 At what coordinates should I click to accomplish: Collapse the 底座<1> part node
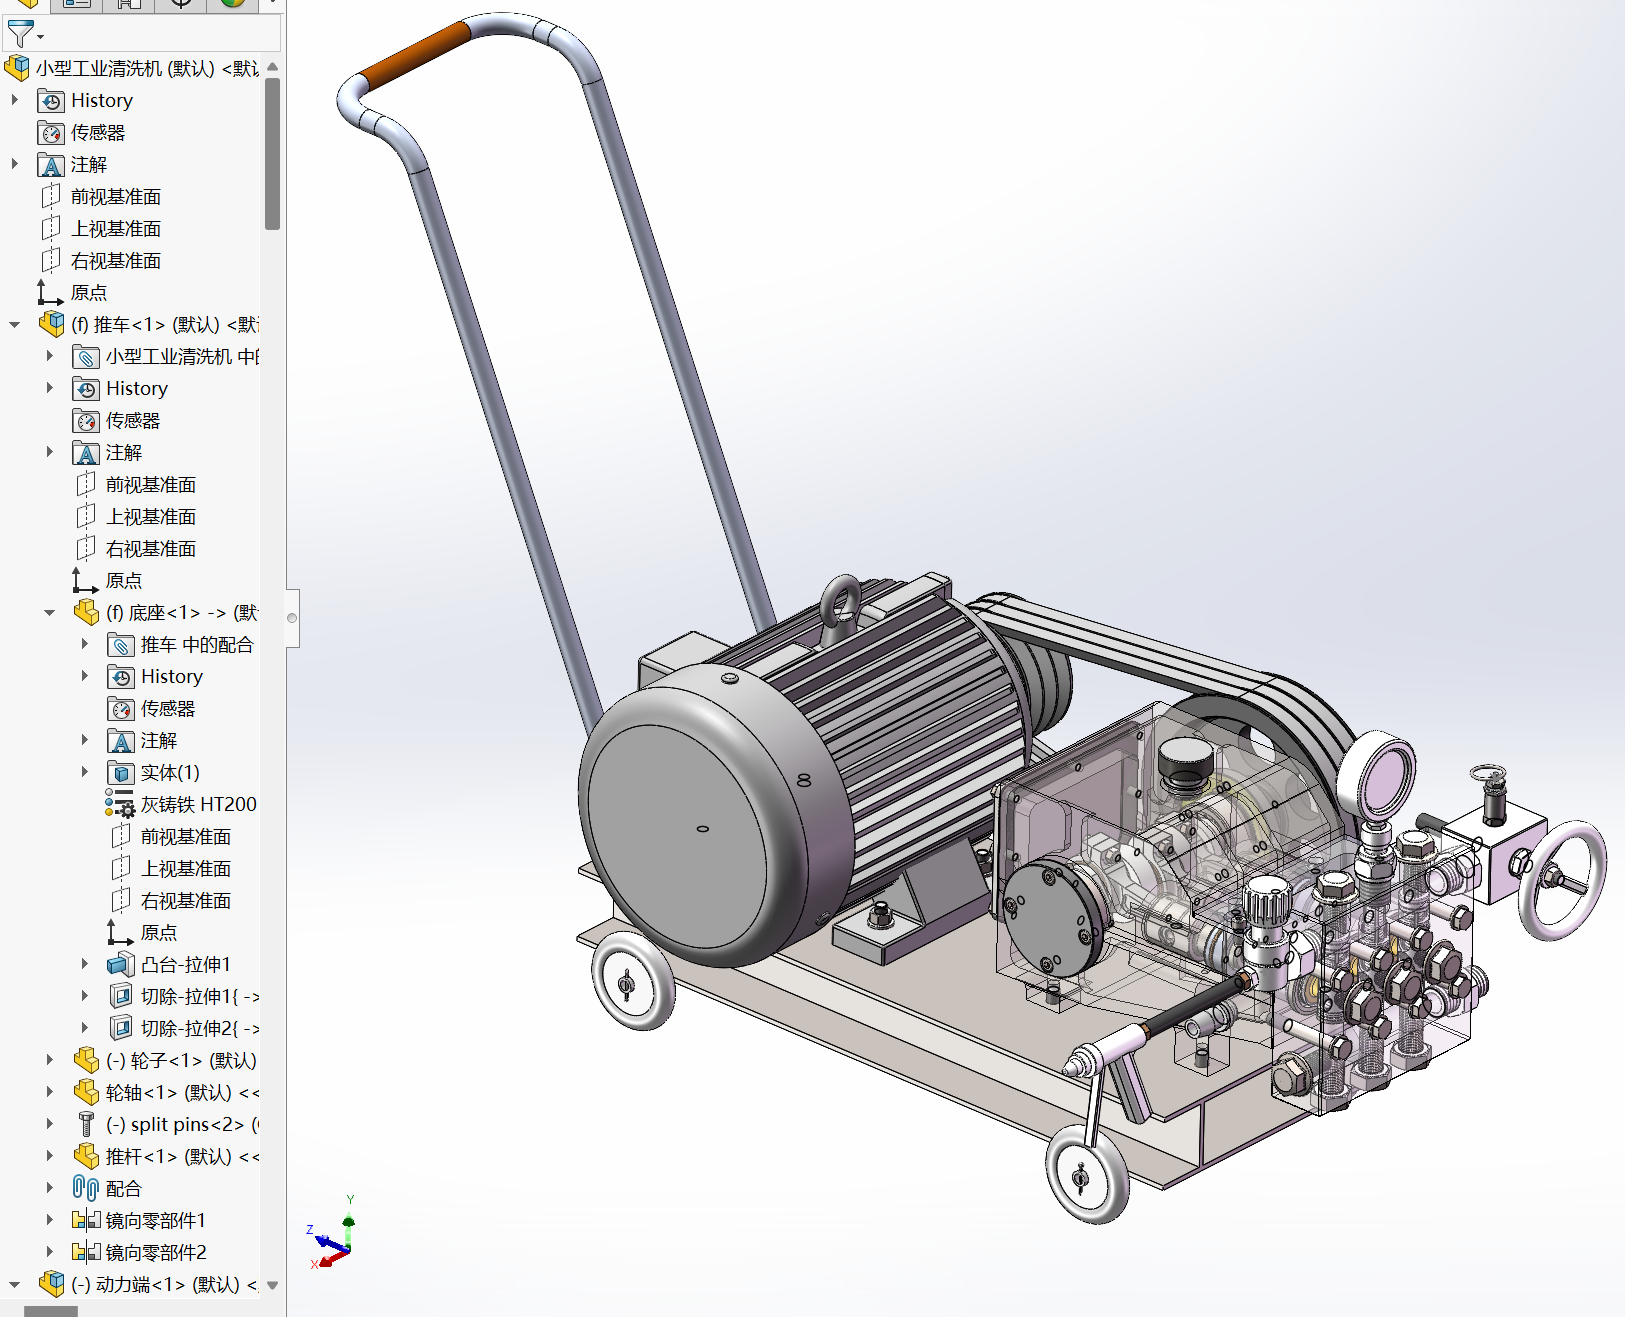(x=50, y=612)
